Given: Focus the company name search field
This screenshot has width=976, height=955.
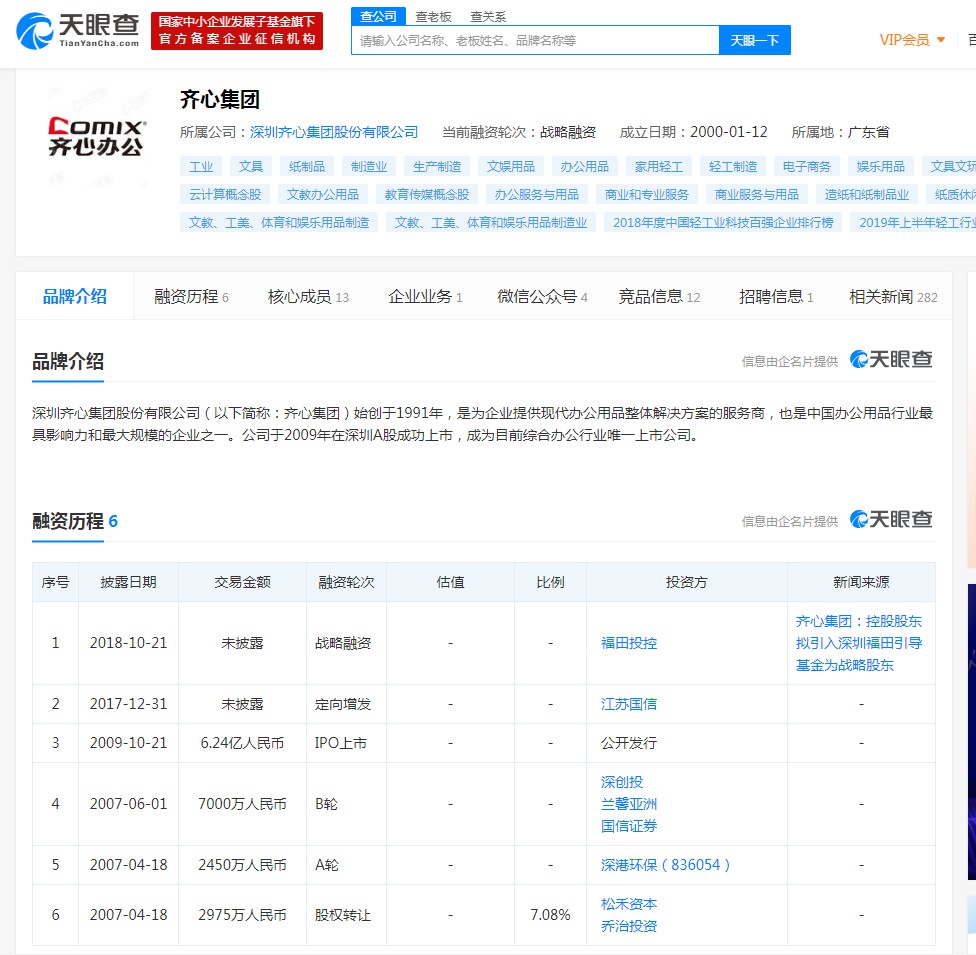Looking at the screenshot, I should (x=535, y=40).
